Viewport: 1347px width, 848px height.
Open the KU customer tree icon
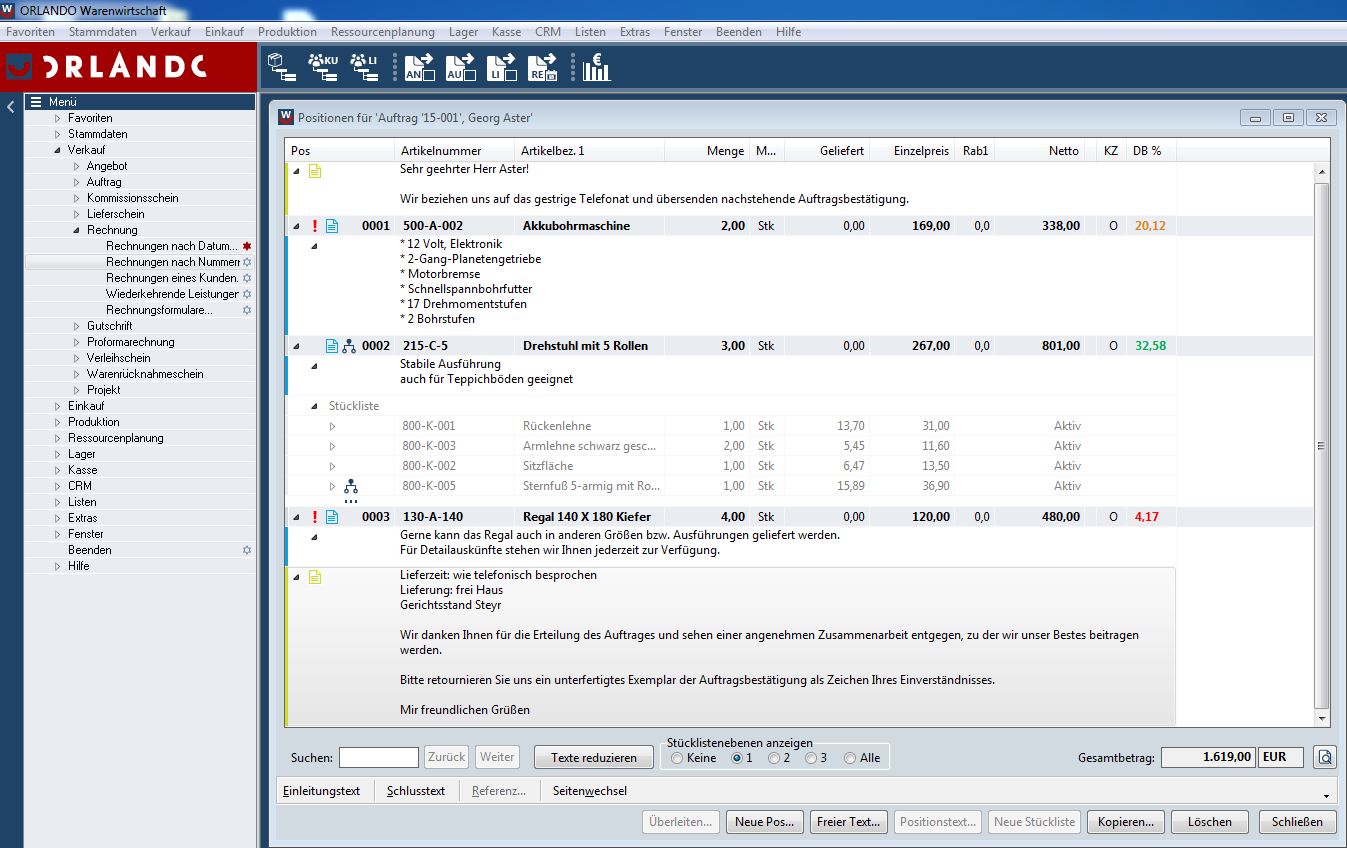point(323,67)
